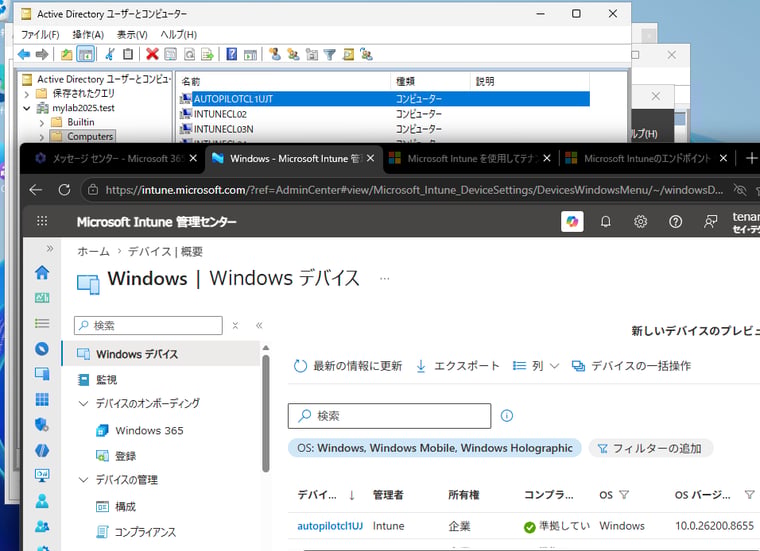Click the browser reload button
The image size is (760, 551).
click(64, 190)
